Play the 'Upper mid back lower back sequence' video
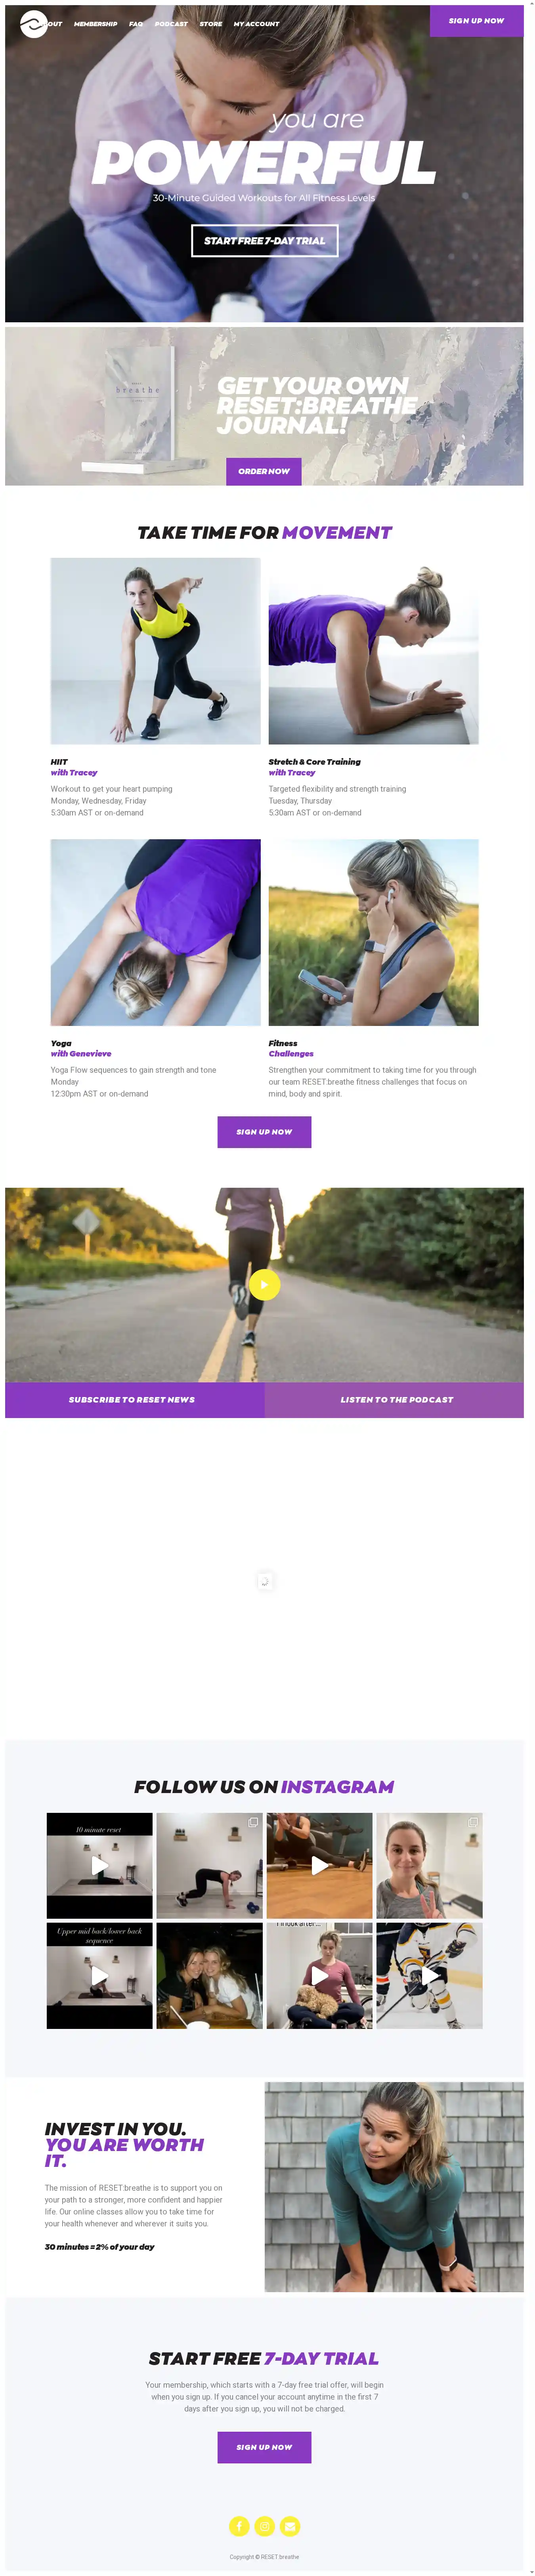The width and height of the screenshot is (535, 2576). coord(100,1975)
